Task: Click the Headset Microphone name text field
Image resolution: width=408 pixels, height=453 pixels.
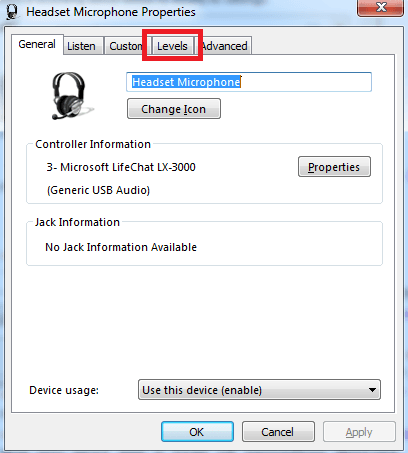Action: [249, 82]
